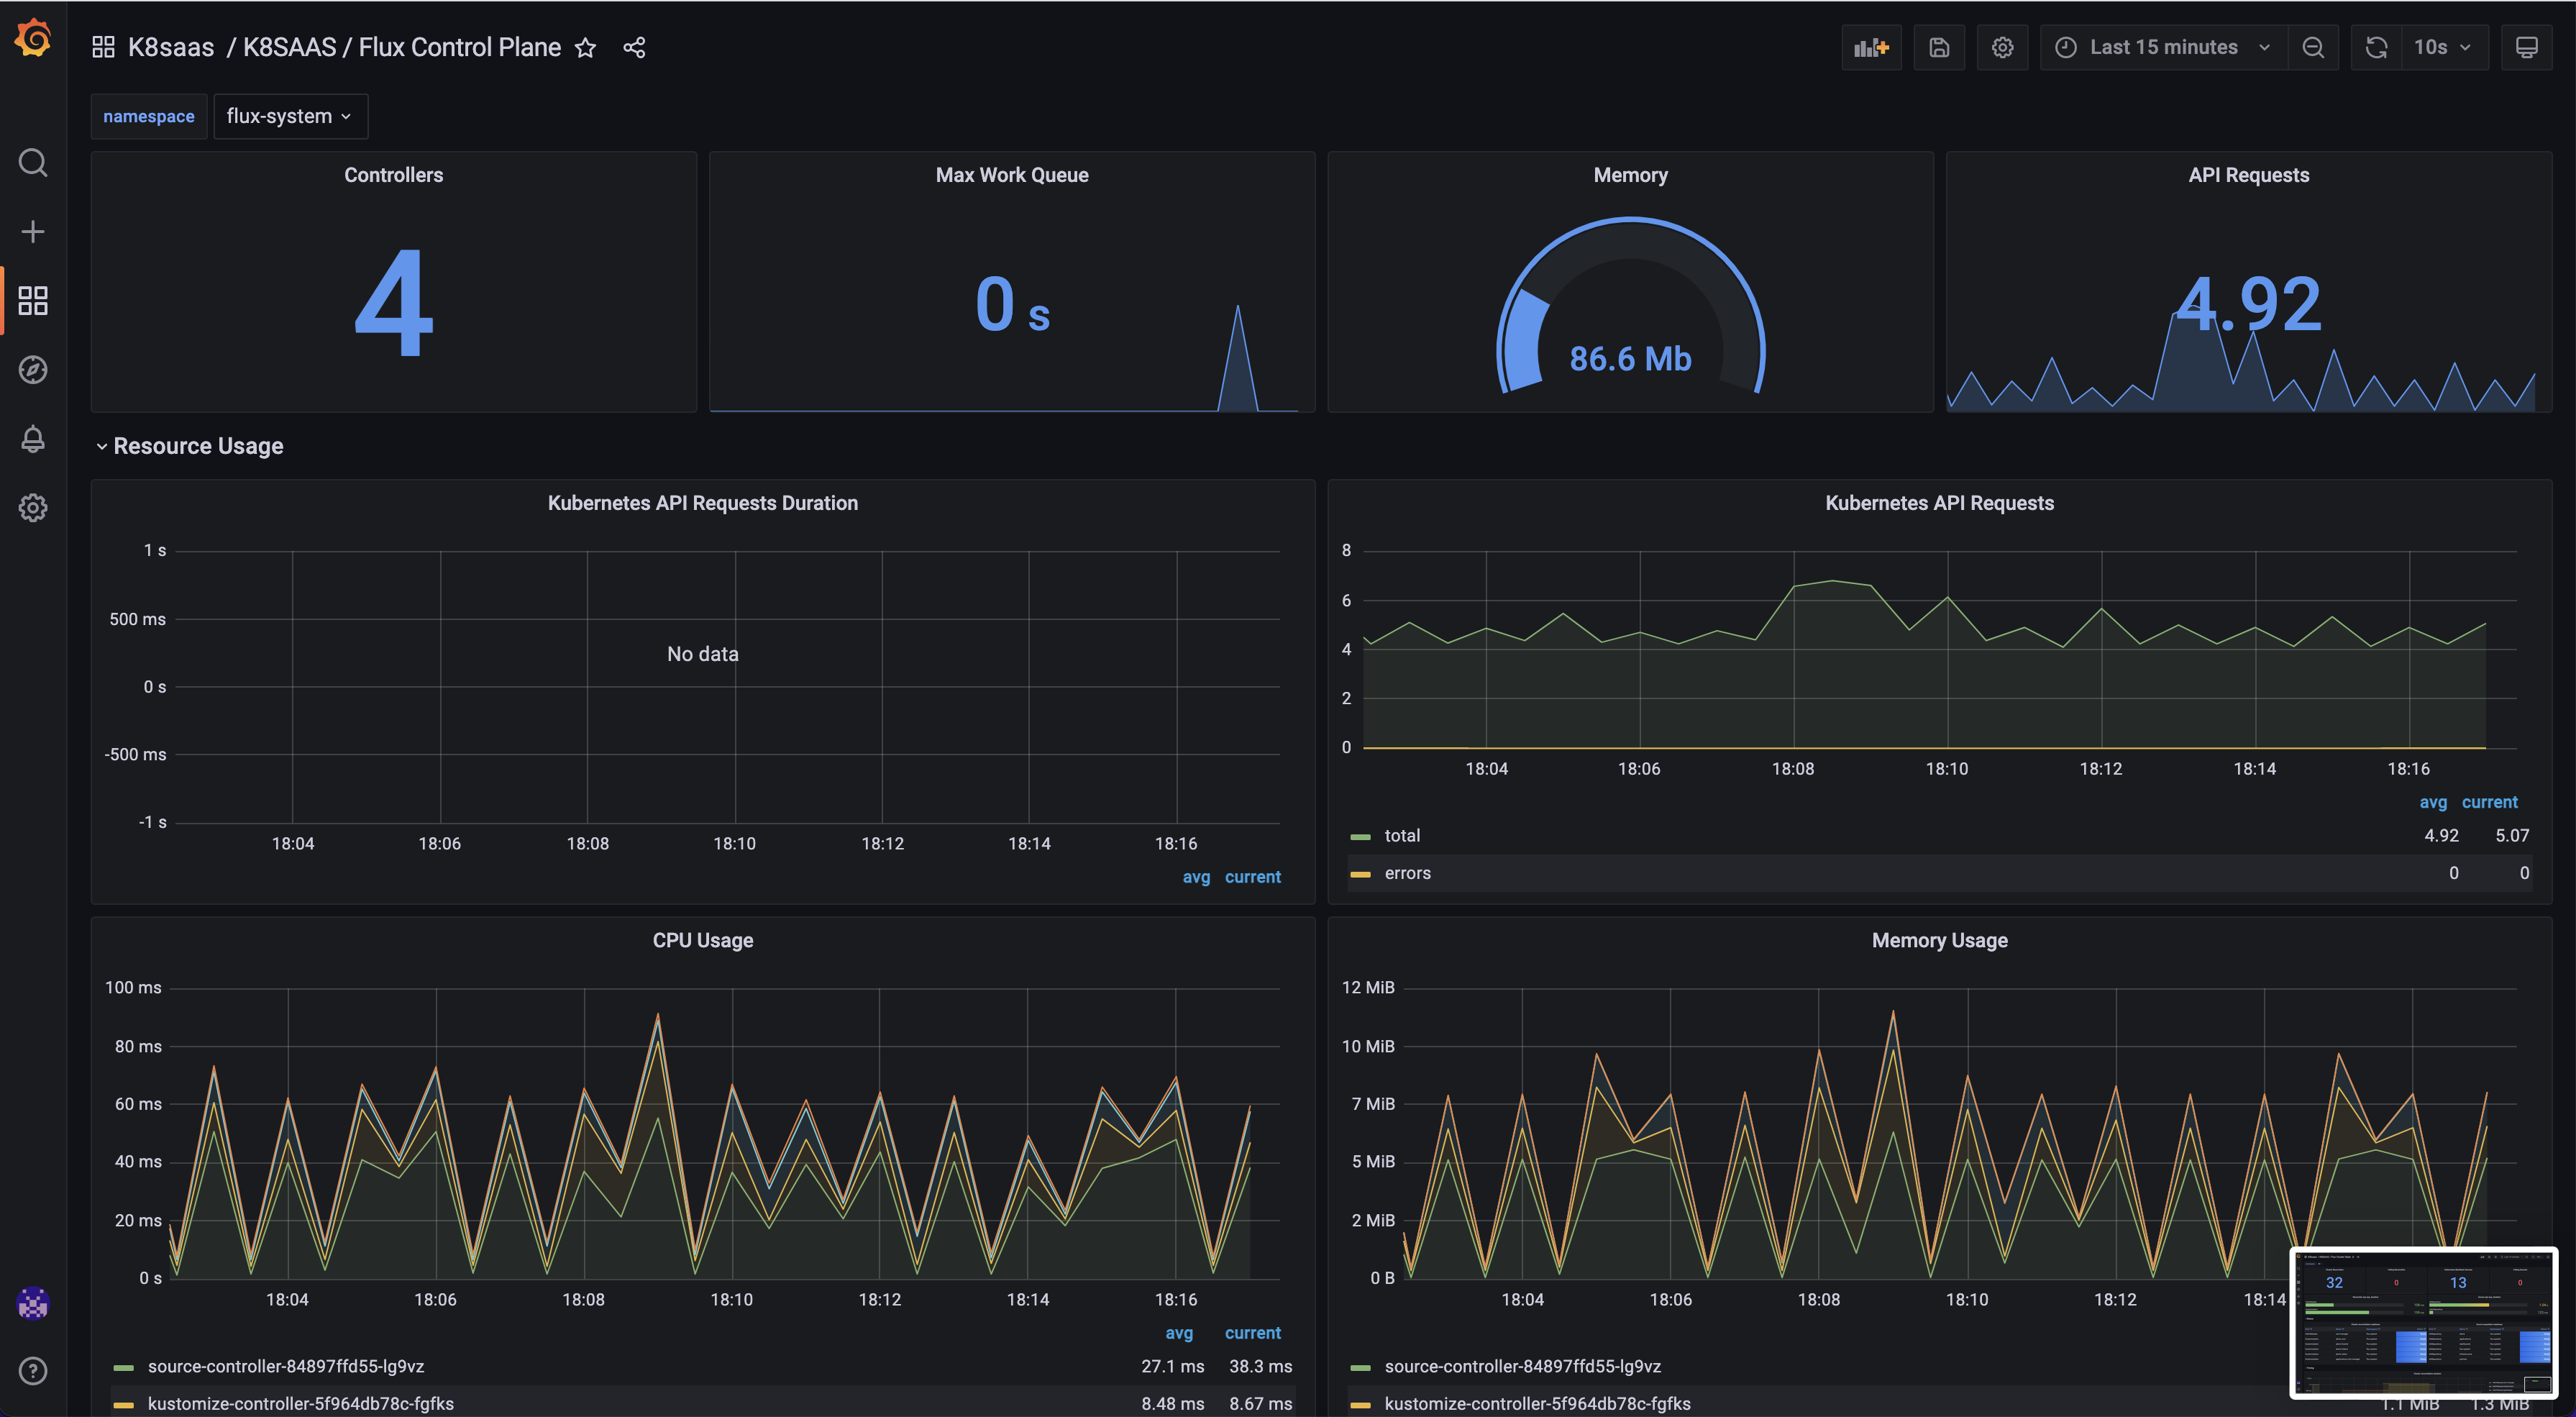Cycle view mode with the monitor icon
This screenshot has height=1417, width=2576.
(x=2527, y=47)
